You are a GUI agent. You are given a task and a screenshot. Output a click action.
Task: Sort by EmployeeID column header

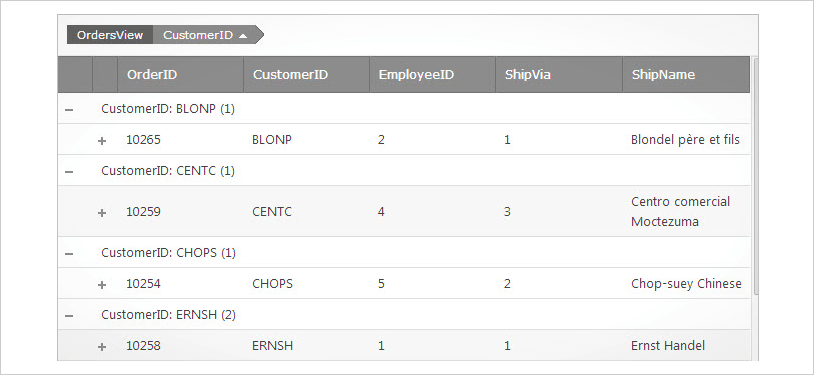432,75
